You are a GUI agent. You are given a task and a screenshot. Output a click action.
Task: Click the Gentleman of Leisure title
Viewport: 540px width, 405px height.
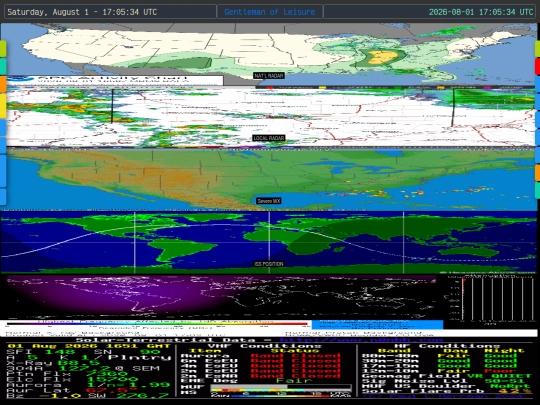click(270, 12)
